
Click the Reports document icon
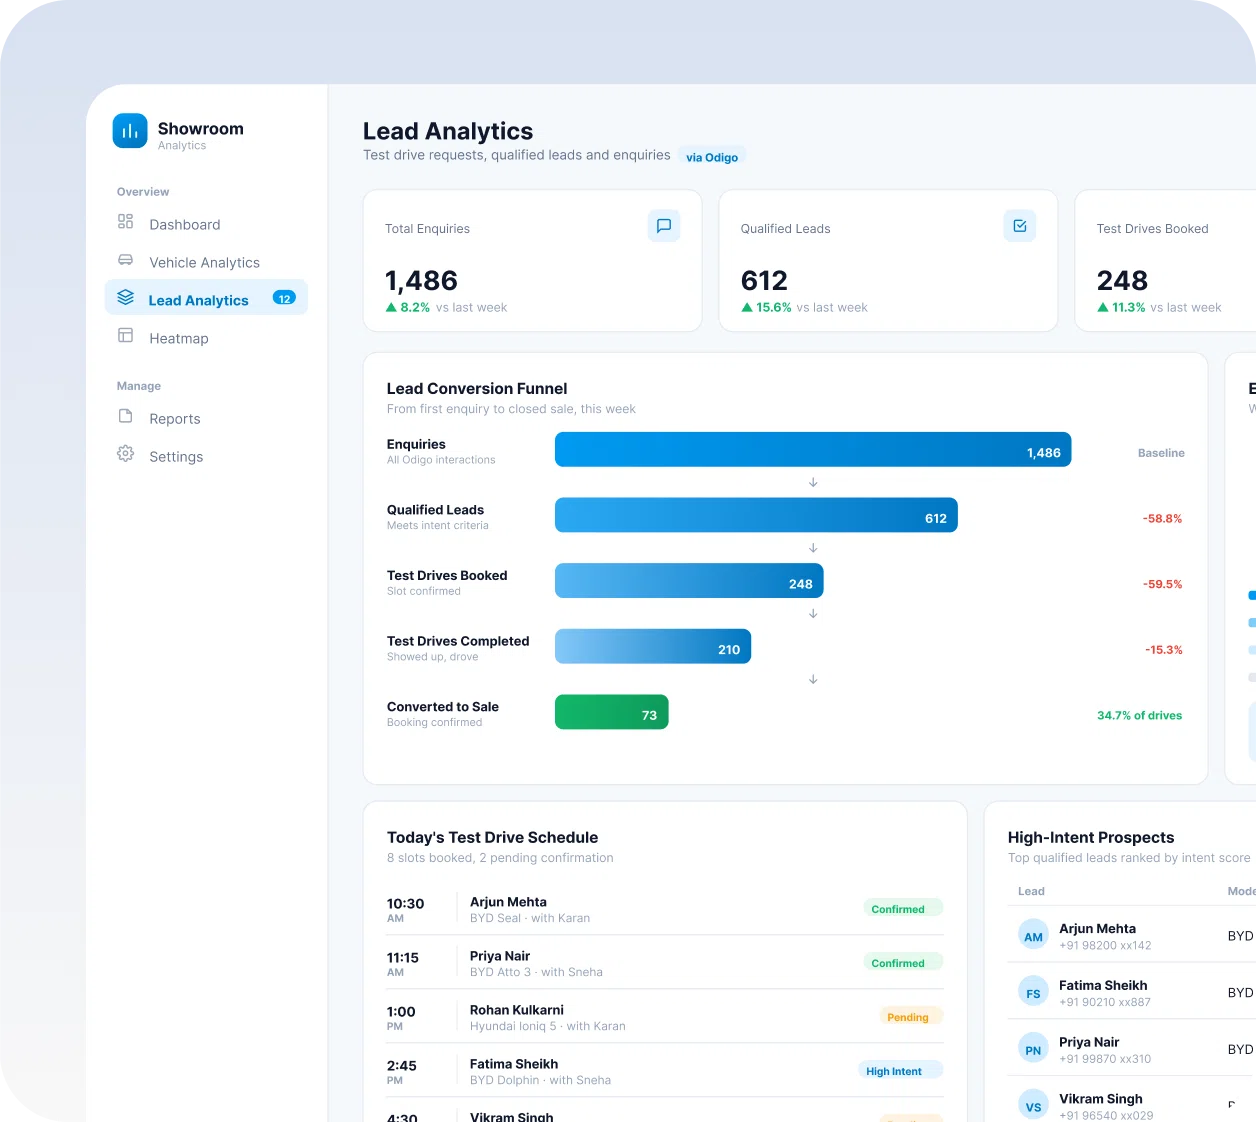point(125,416)
